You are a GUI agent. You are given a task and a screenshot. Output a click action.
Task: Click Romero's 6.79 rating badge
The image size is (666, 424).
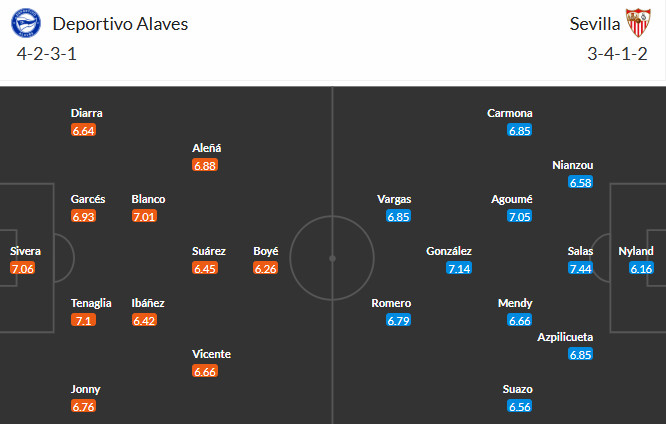[x=398, y=320]
